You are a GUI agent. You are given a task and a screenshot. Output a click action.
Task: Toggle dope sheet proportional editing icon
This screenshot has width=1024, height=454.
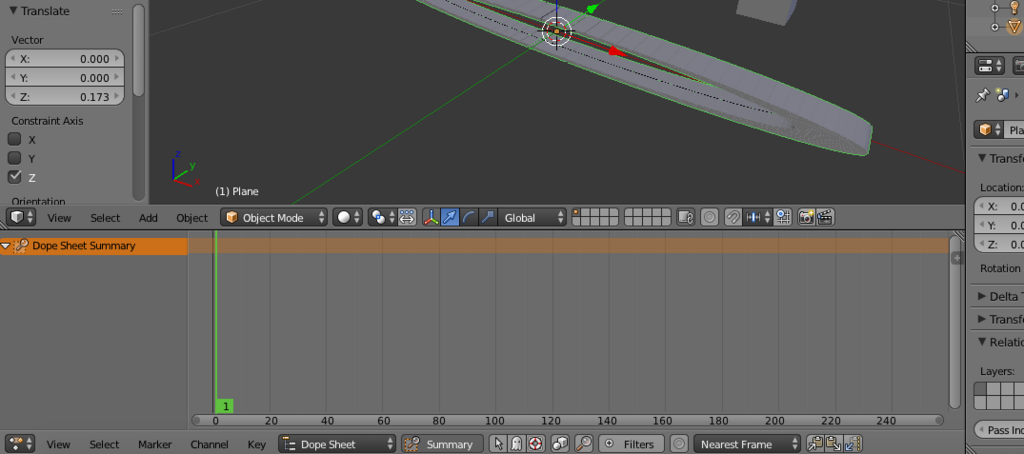(x=679, y=444)
